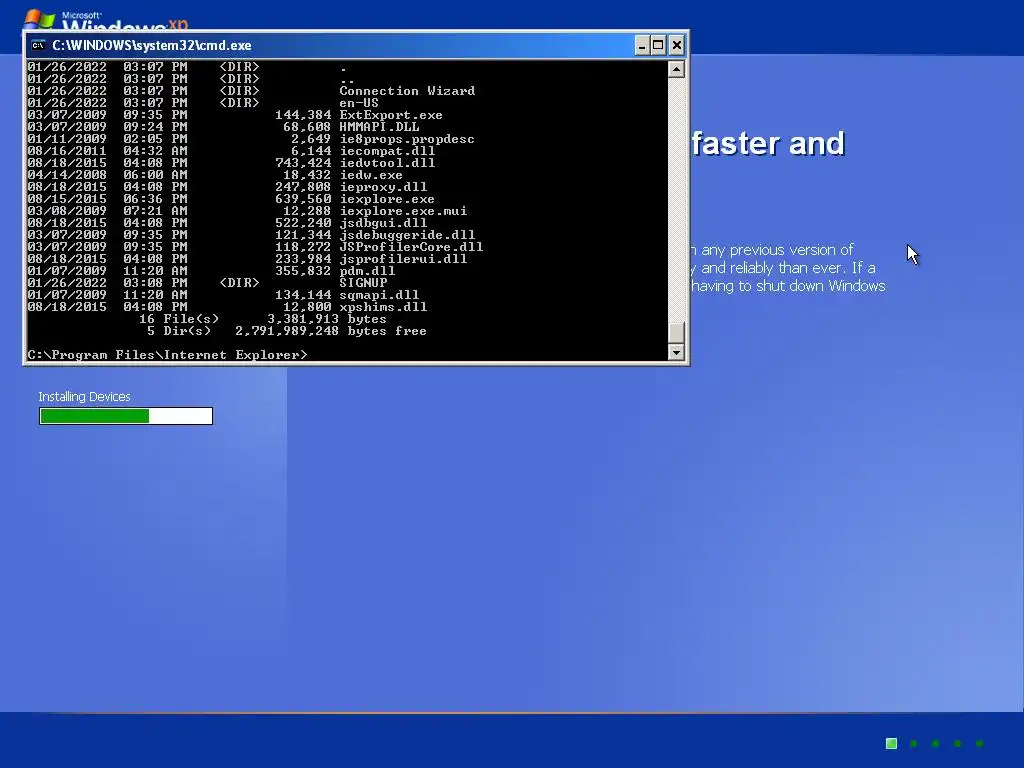Click the ExtExport.exe file row
The width and height of the screenshot is (1024, 768).
(235, 115)
